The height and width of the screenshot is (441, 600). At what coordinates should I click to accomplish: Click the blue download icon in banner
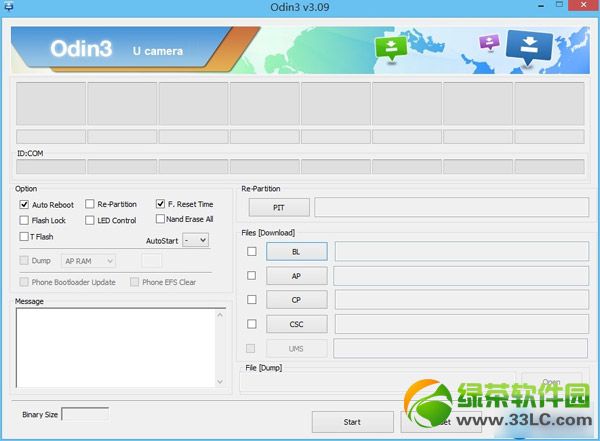529,47
